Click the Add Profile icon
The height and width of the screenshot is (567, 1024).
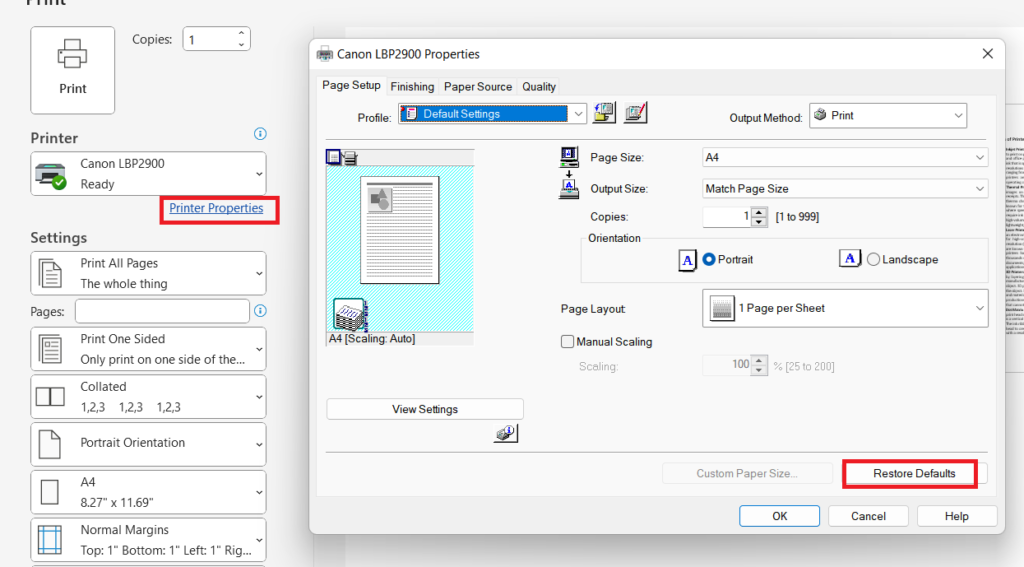click(x=604, y=113)
